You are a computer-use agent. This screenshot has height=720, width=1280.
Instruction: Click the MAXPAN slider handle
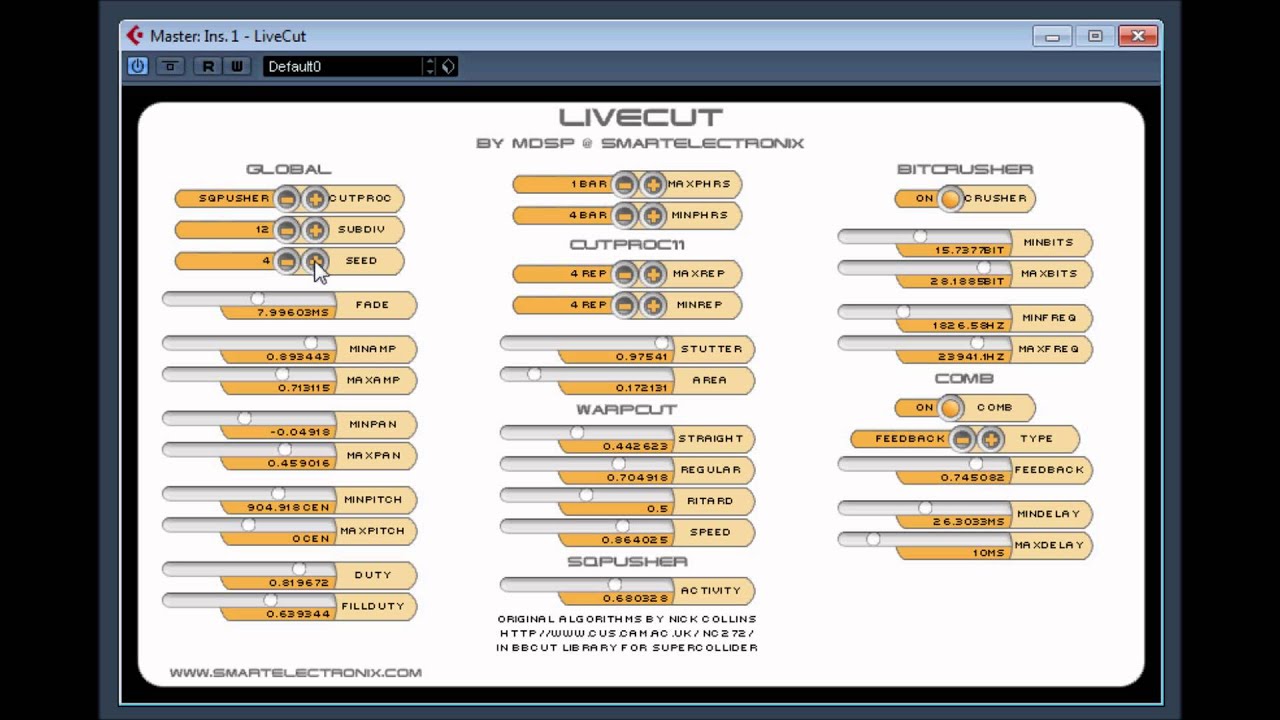[x=285, y=449]
